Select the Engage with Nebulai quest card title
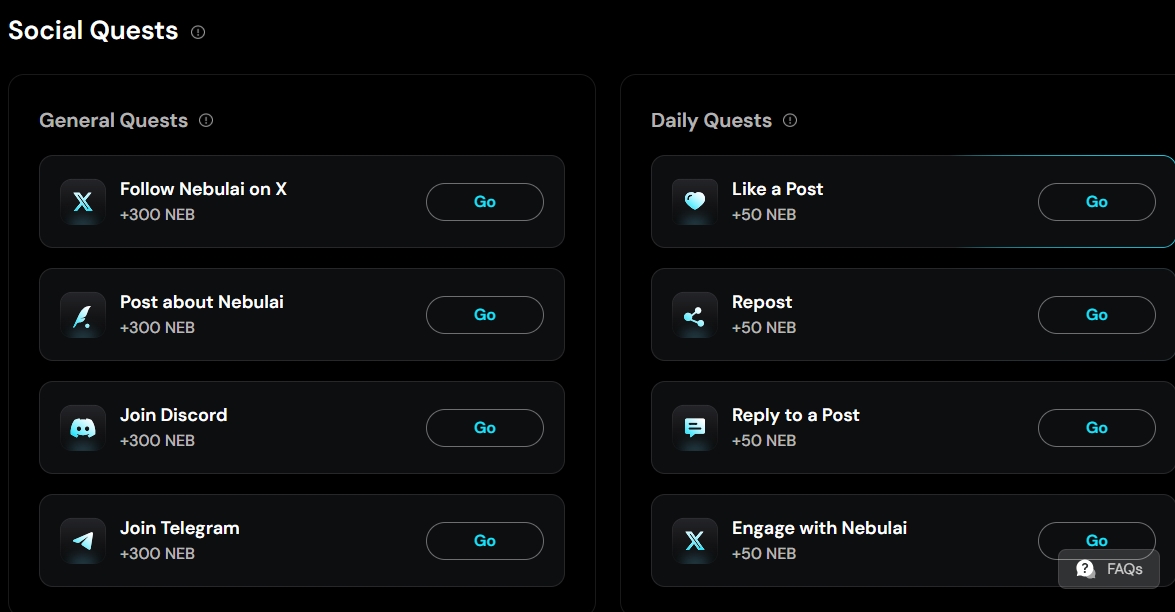 pyautogui.click(x=819, y=528)
